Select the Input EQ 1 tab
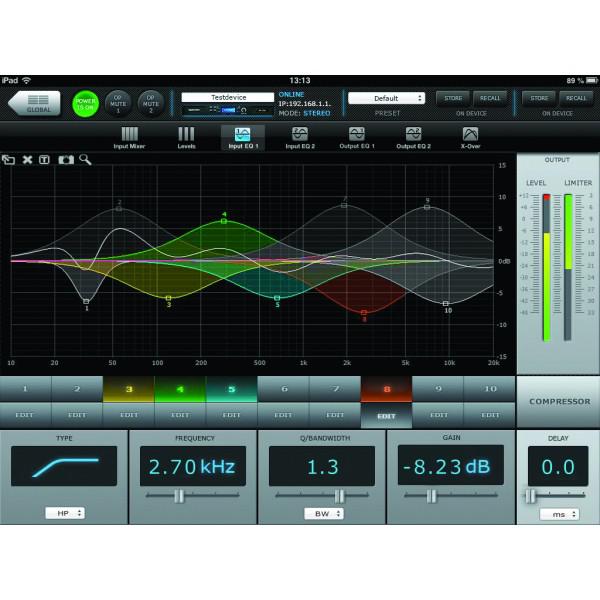 [x=243, y=138]
